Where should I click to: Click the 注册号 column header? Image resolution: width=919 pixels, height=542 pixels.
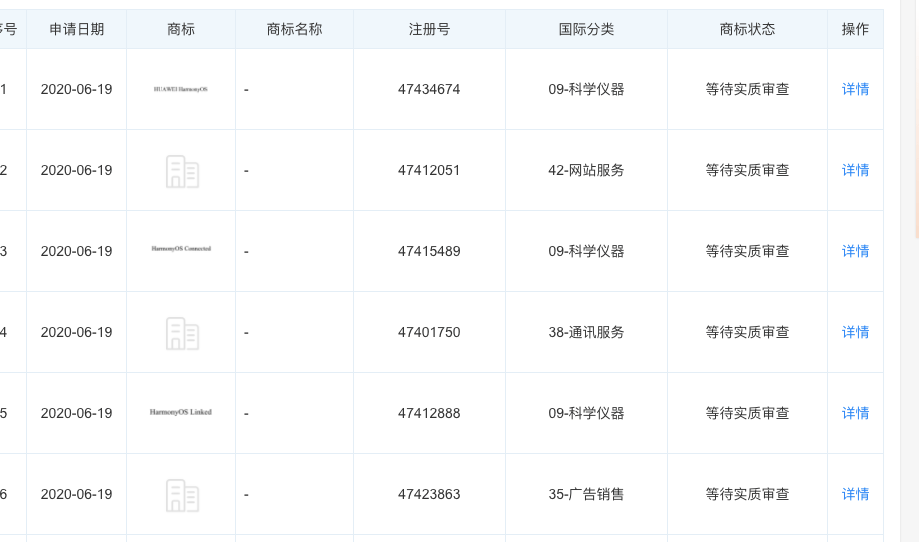(x=429, y=30)
